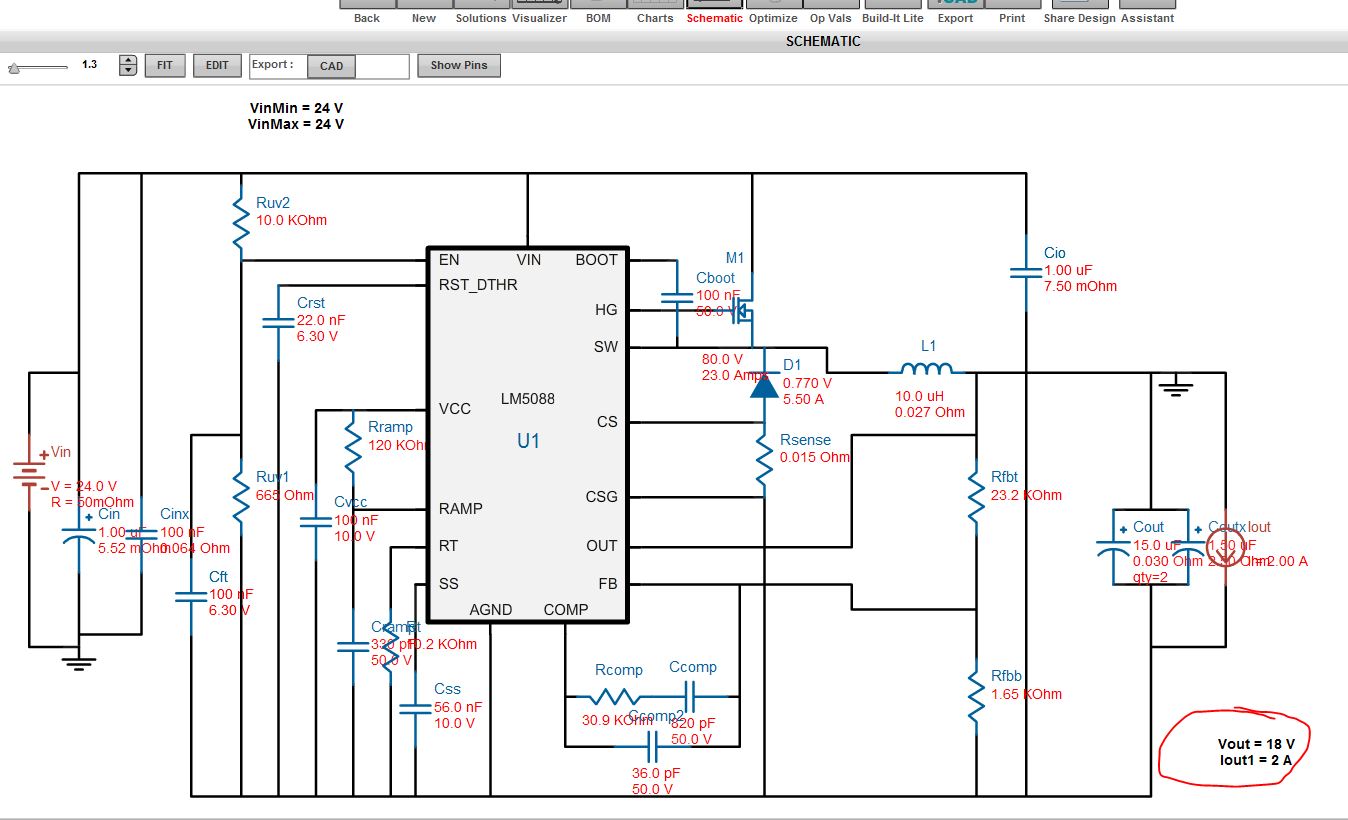
Task: Select the LM5088 U1 chip component
Action: point(528,435)
